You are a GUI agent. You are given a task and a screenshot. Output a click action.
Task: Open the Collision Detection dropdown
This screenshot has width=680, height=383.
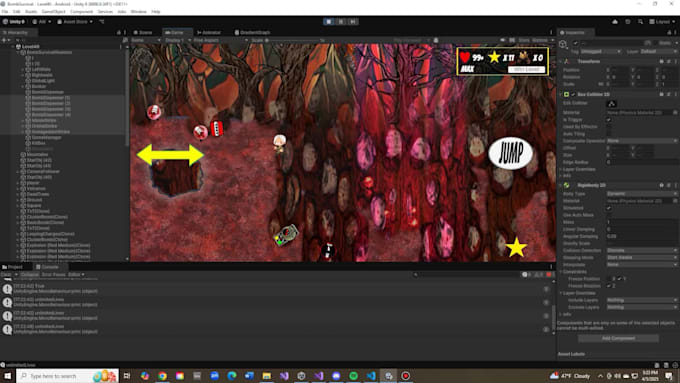(x=642, y=251)
